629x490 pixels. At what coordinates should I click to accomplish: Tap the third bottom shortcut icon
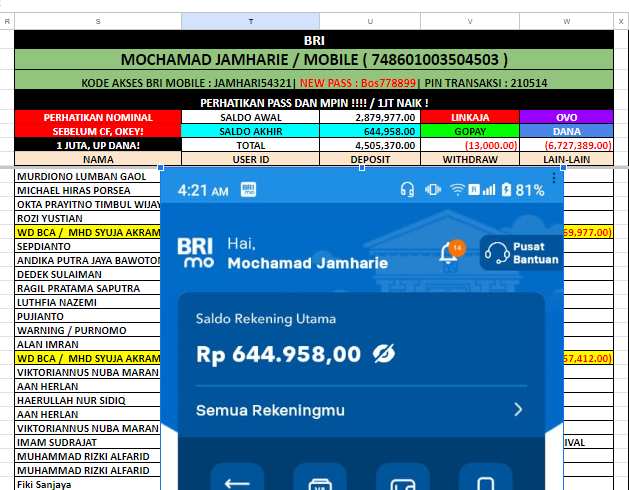tap(402, 480)
